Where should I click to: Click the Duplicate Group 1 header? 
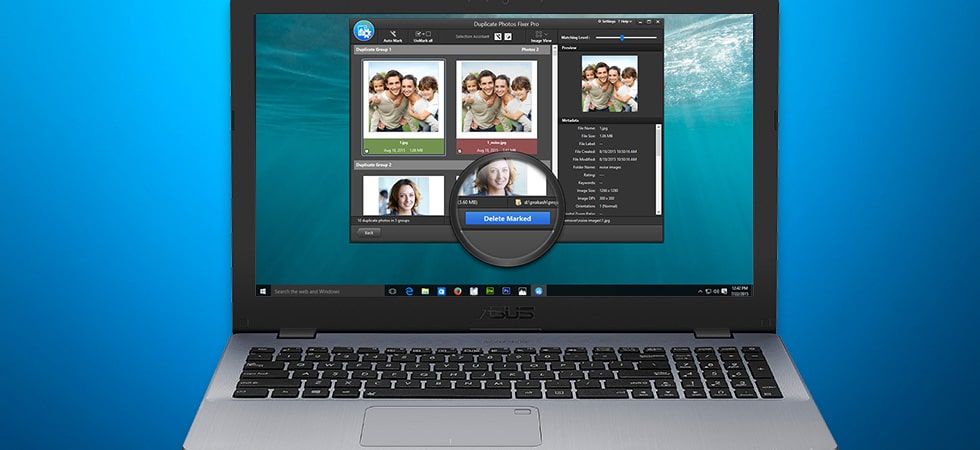click(452, 49)
